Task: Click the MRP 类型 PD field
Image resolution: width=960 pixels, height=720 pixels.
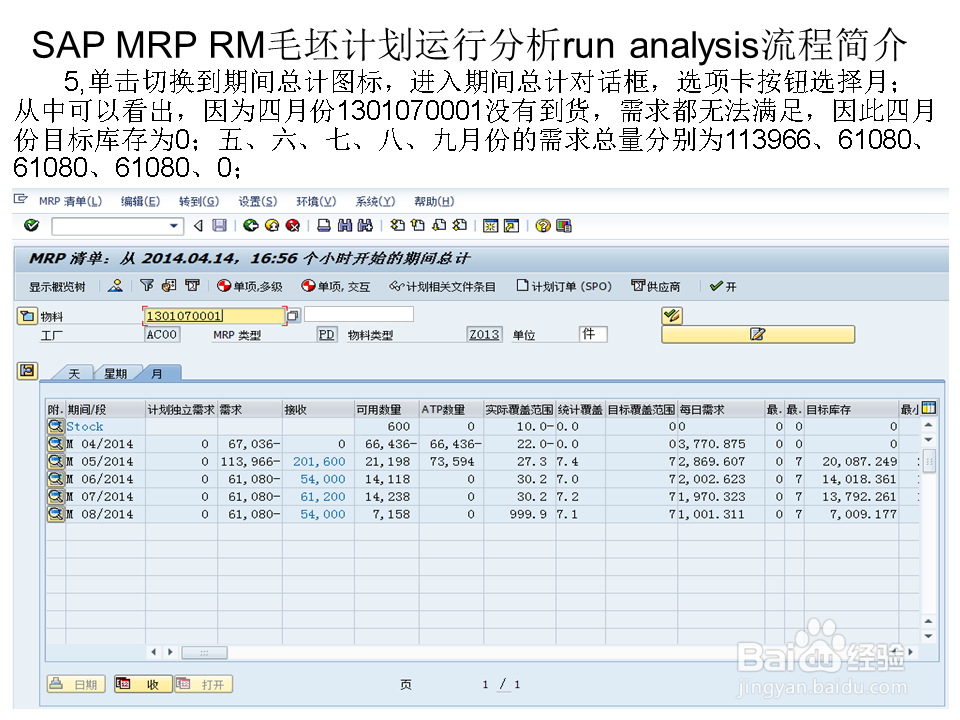Action: point(326,335)
